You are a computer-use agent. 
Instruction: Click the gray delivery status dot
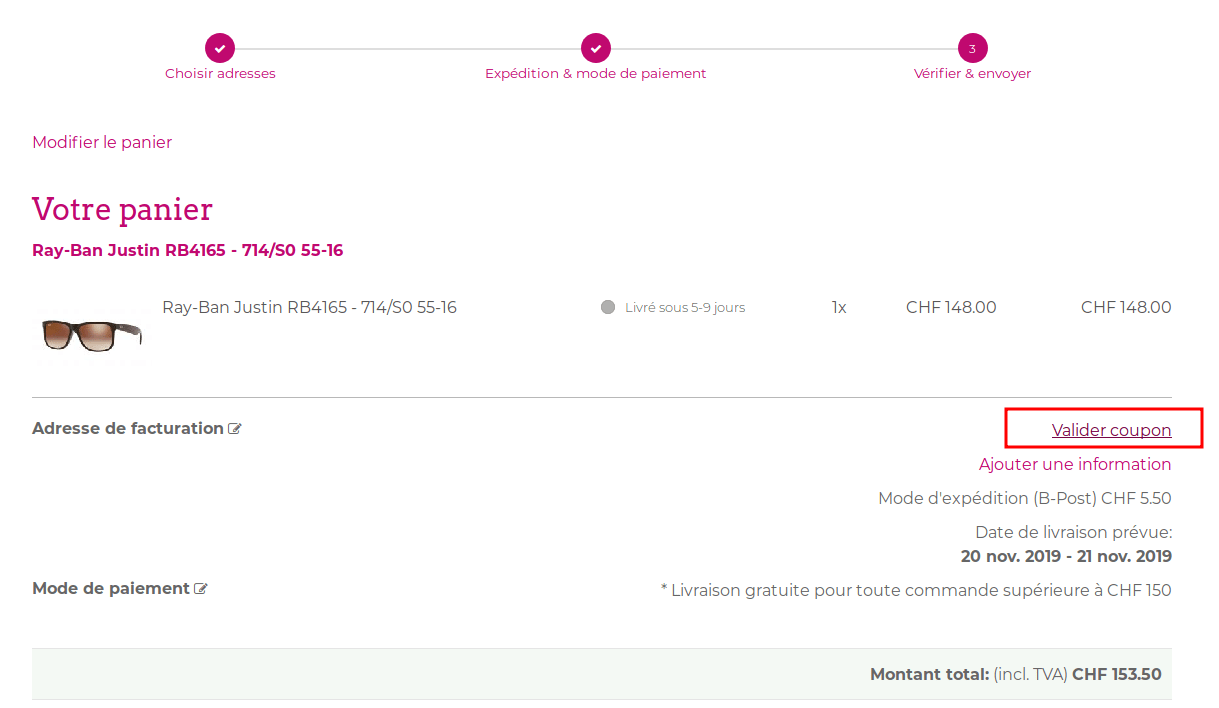[x=607, y=307]
